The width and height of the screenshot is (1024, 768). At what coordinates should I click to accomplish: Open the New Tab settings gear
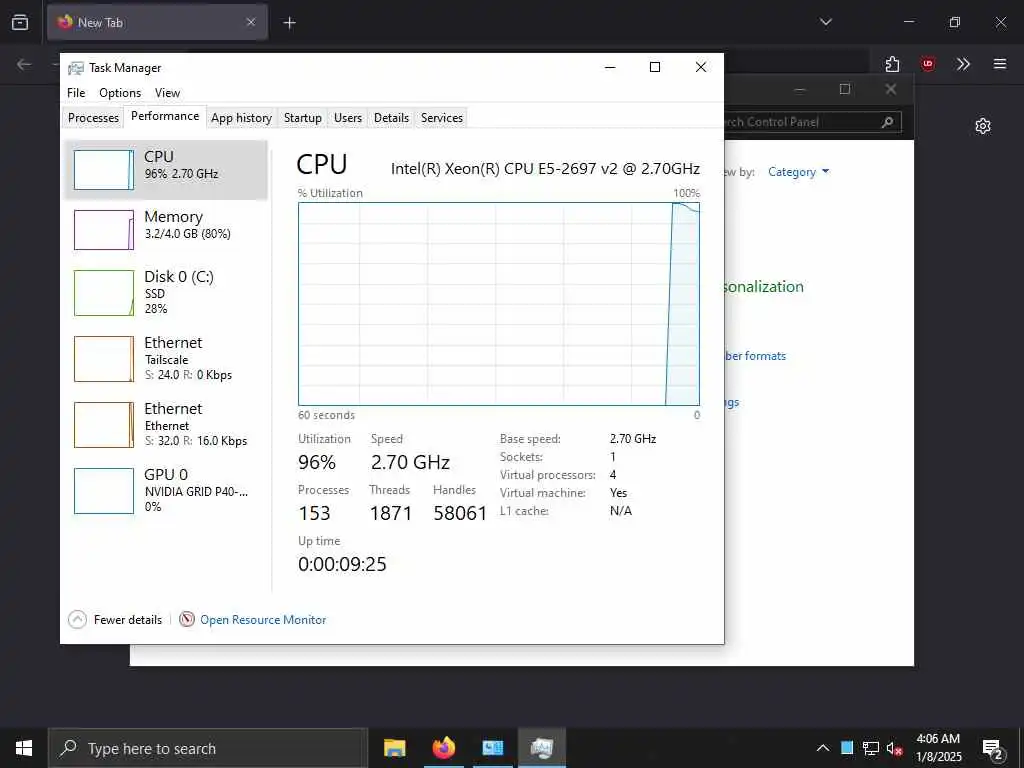coord(983,126)
